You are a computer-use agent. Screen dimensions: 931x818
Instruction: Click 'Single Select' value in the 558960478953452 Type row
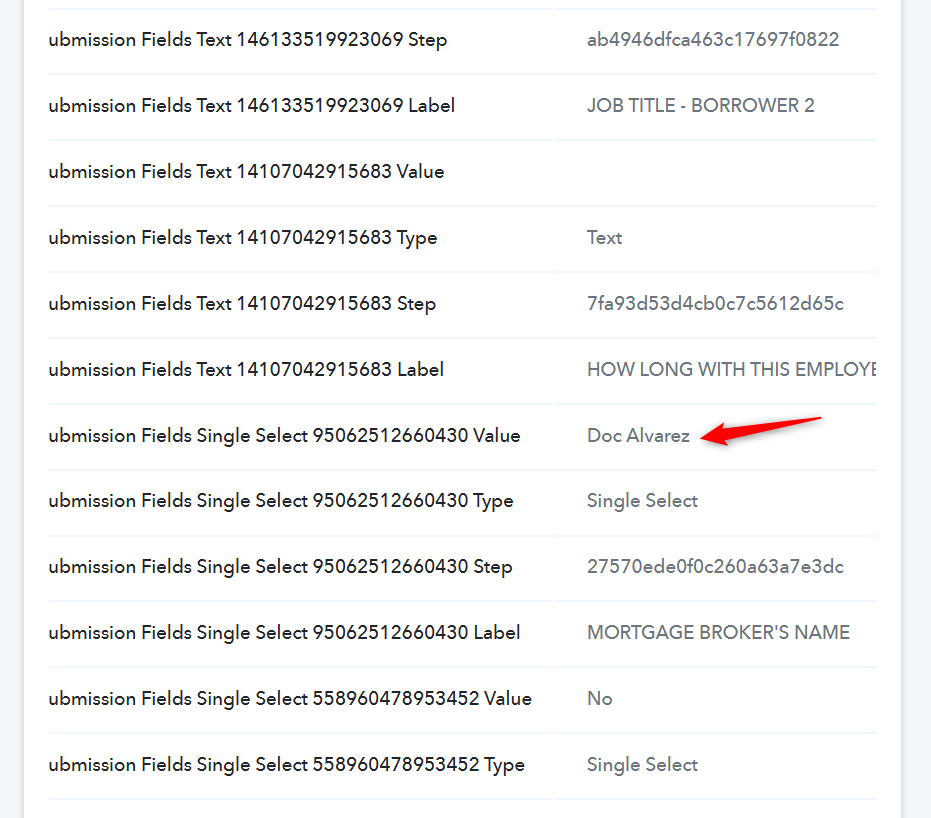point(642,764)
